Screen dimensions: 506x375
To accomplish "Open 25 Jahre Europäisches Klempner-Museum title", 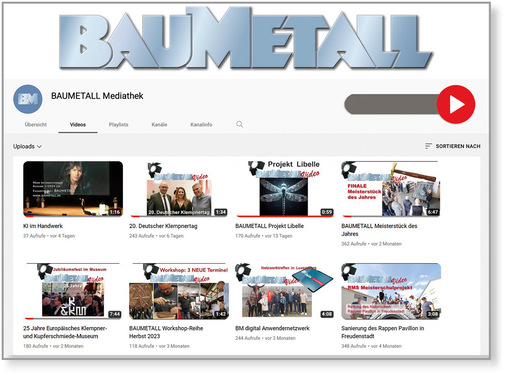I will [65, 332].
